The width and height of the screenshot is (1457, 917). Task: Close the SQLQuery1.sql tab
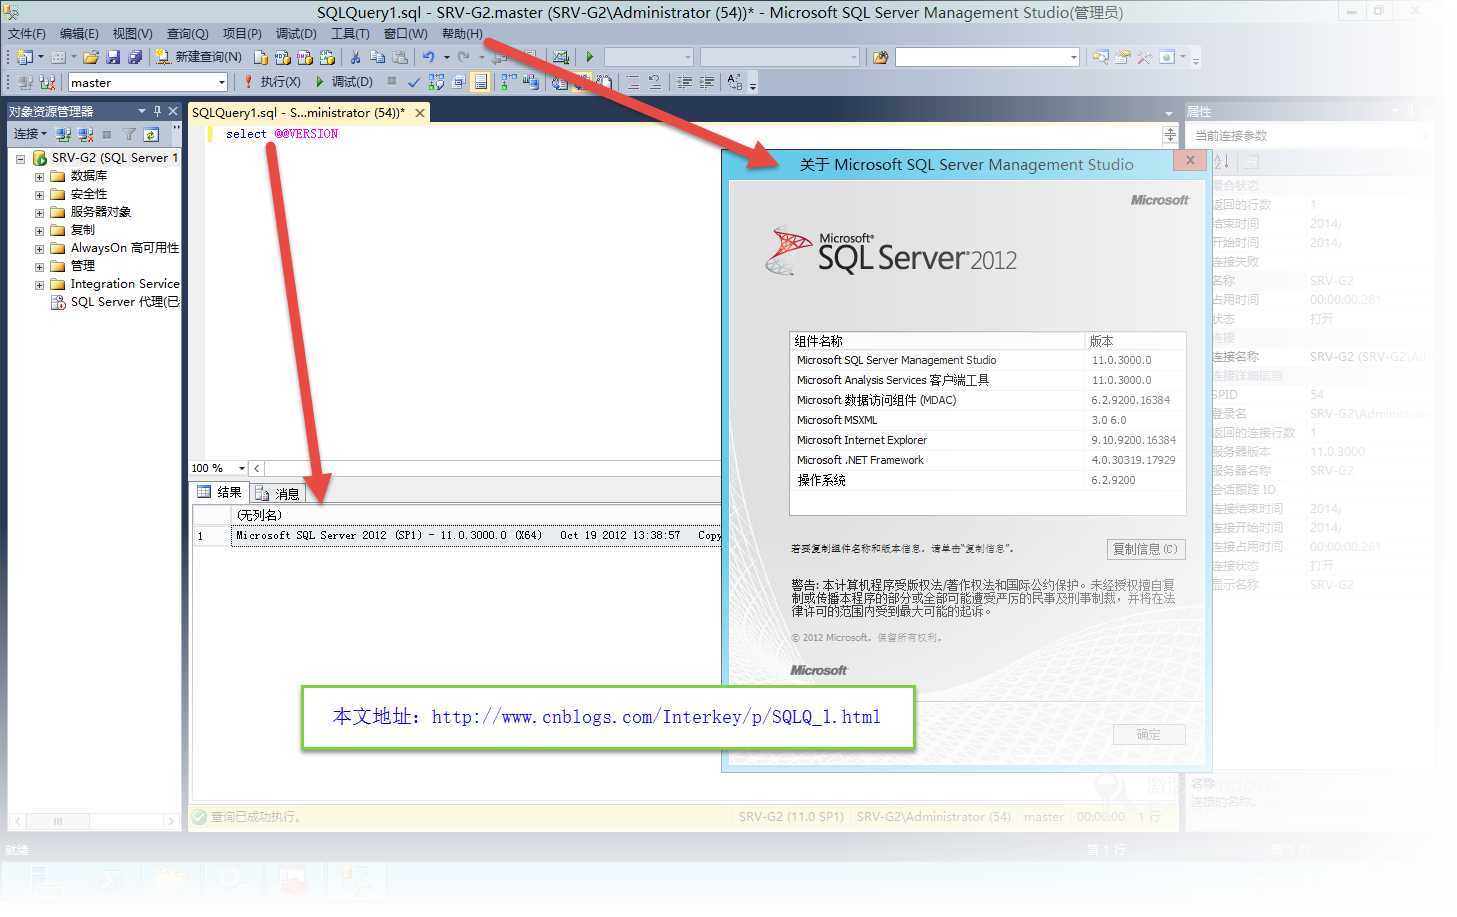click(420, 113)
